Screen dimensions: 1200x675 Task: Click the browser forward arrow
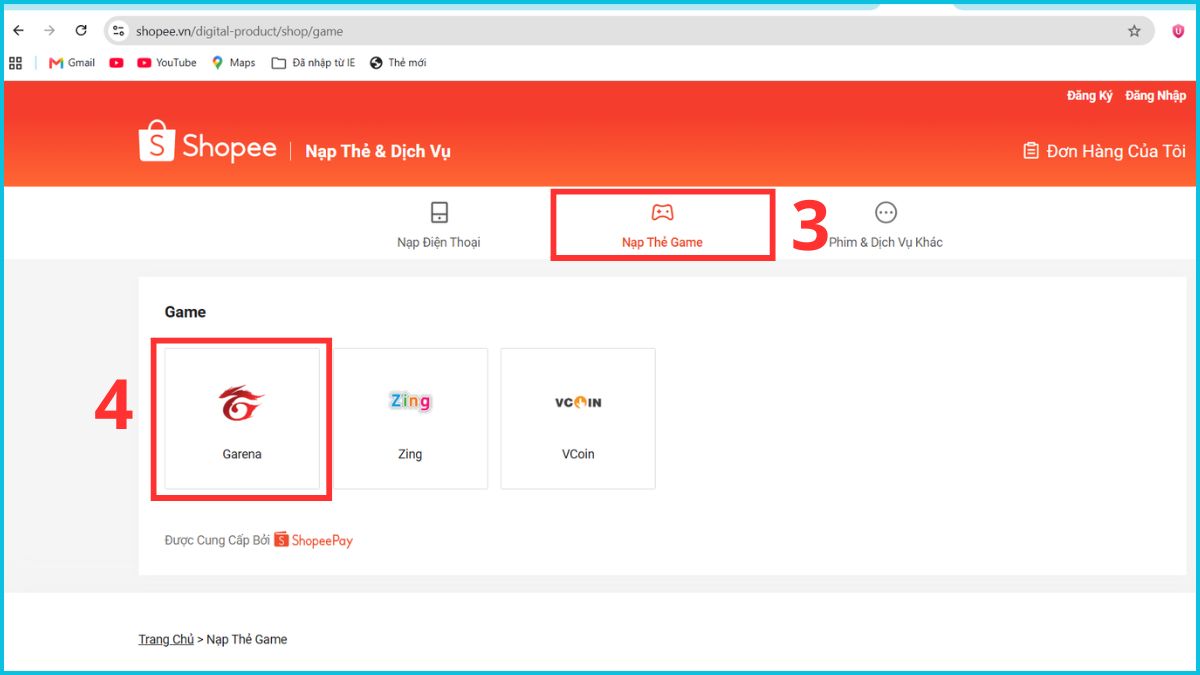[x=49, y=31]
